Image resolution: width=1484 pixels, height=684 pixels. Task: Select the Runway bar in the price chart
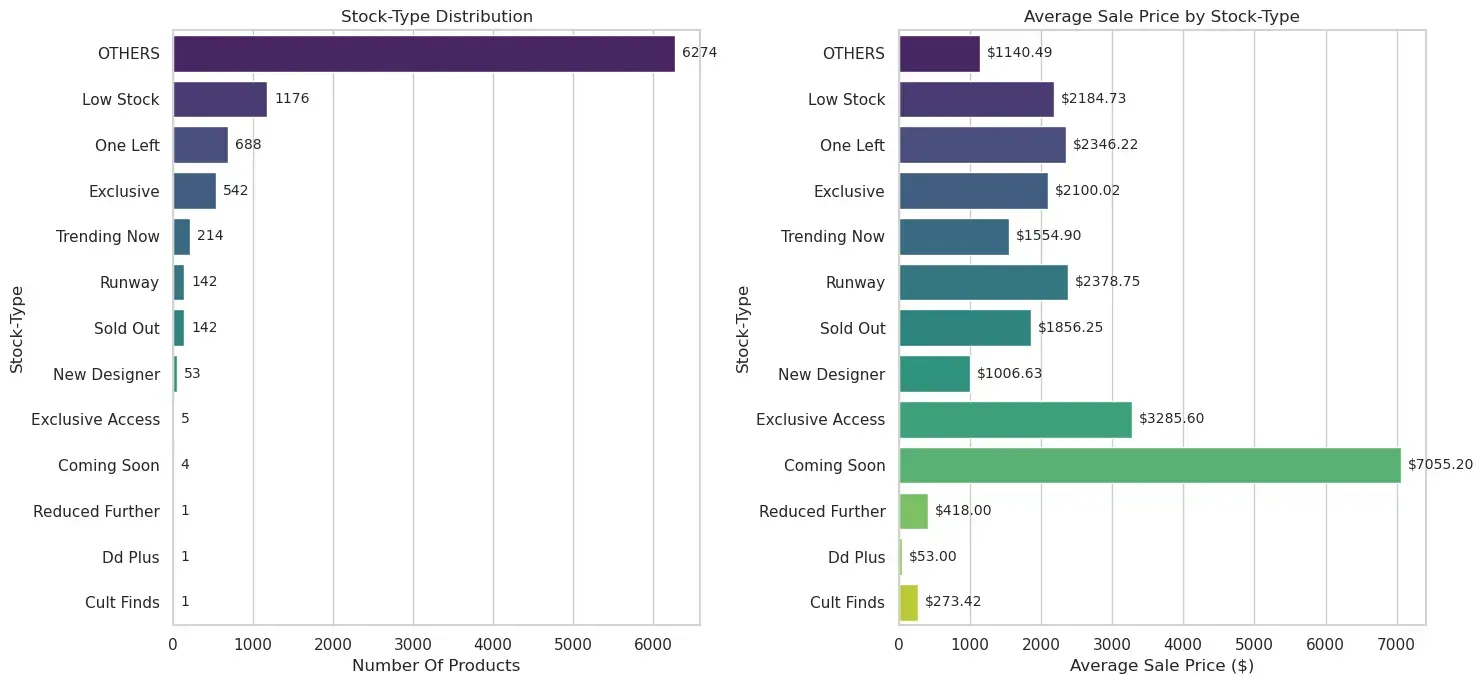pyautogui.click(x=984, y=282)
